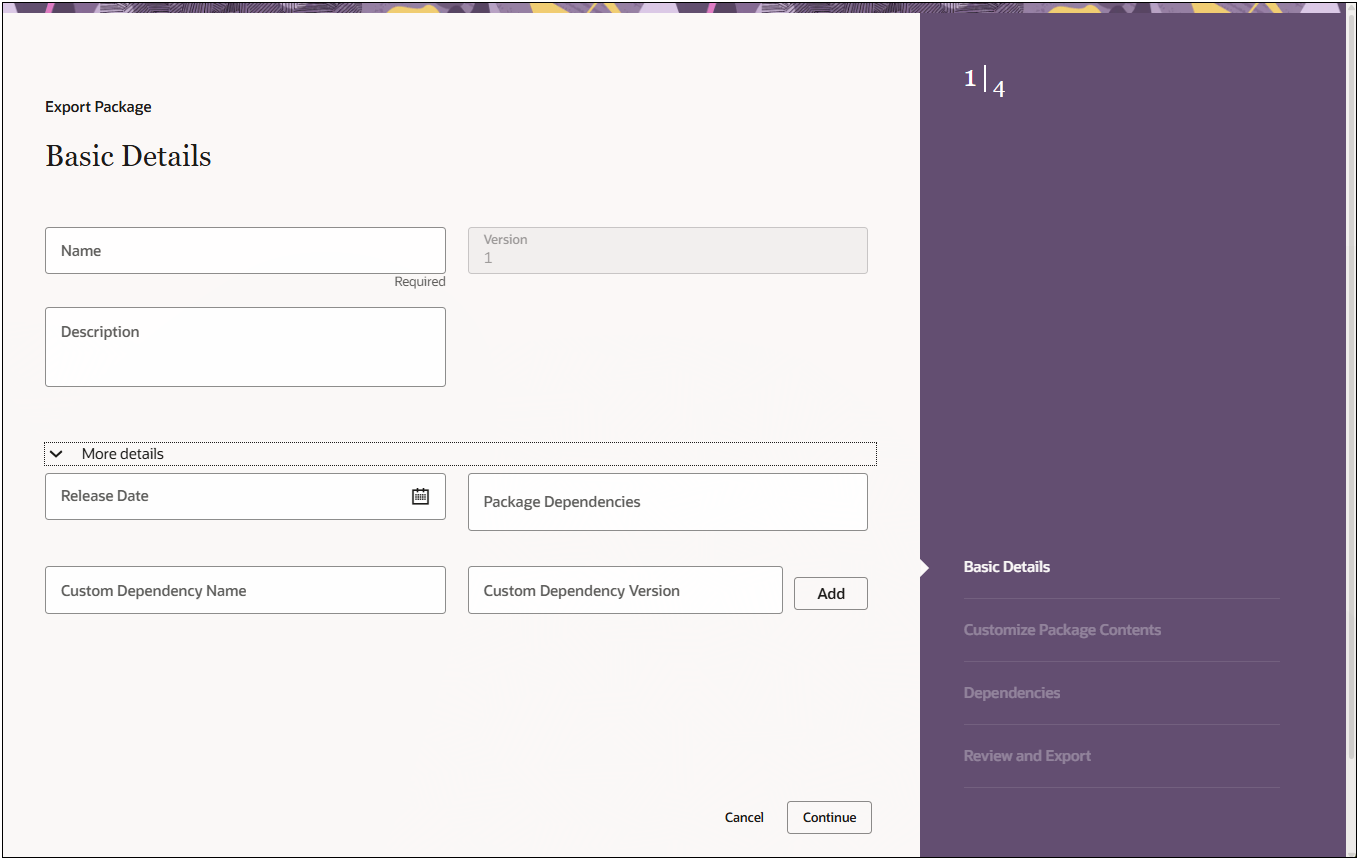
Task: Jump to the Dependencies step
Action: [1012, 693]
